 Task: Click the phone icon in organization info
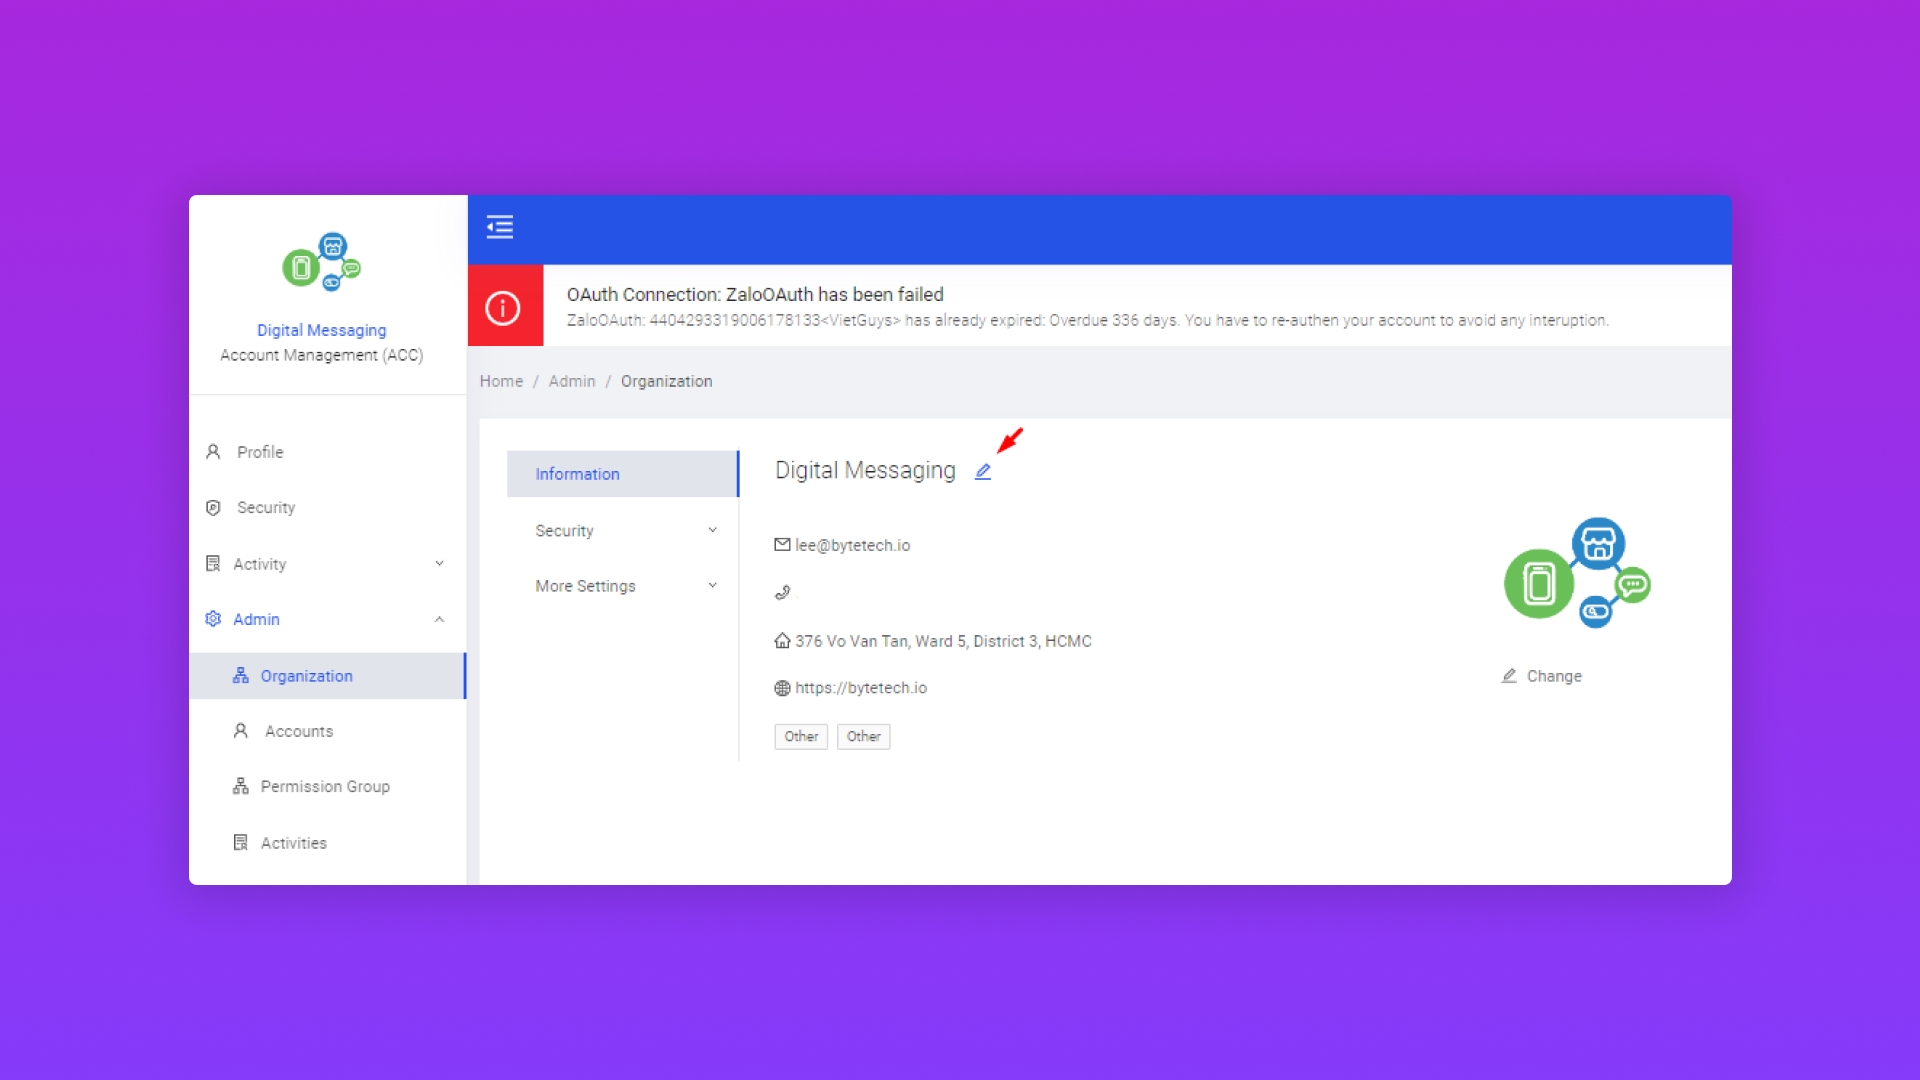click(x=782, y=593)
